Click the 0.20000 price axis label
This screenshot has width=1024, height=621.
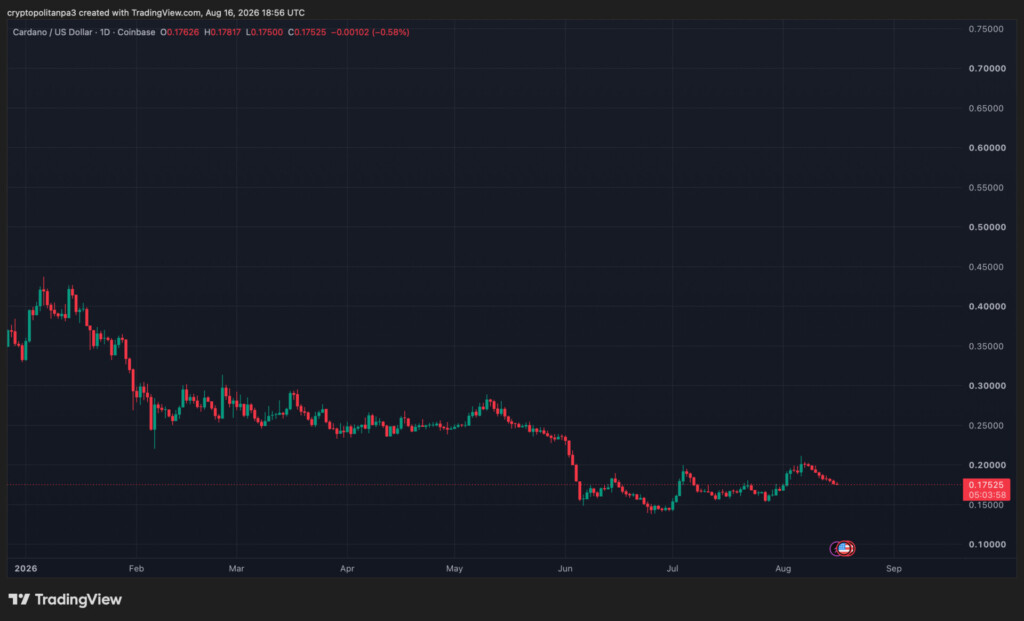click(x=986, y=465)
